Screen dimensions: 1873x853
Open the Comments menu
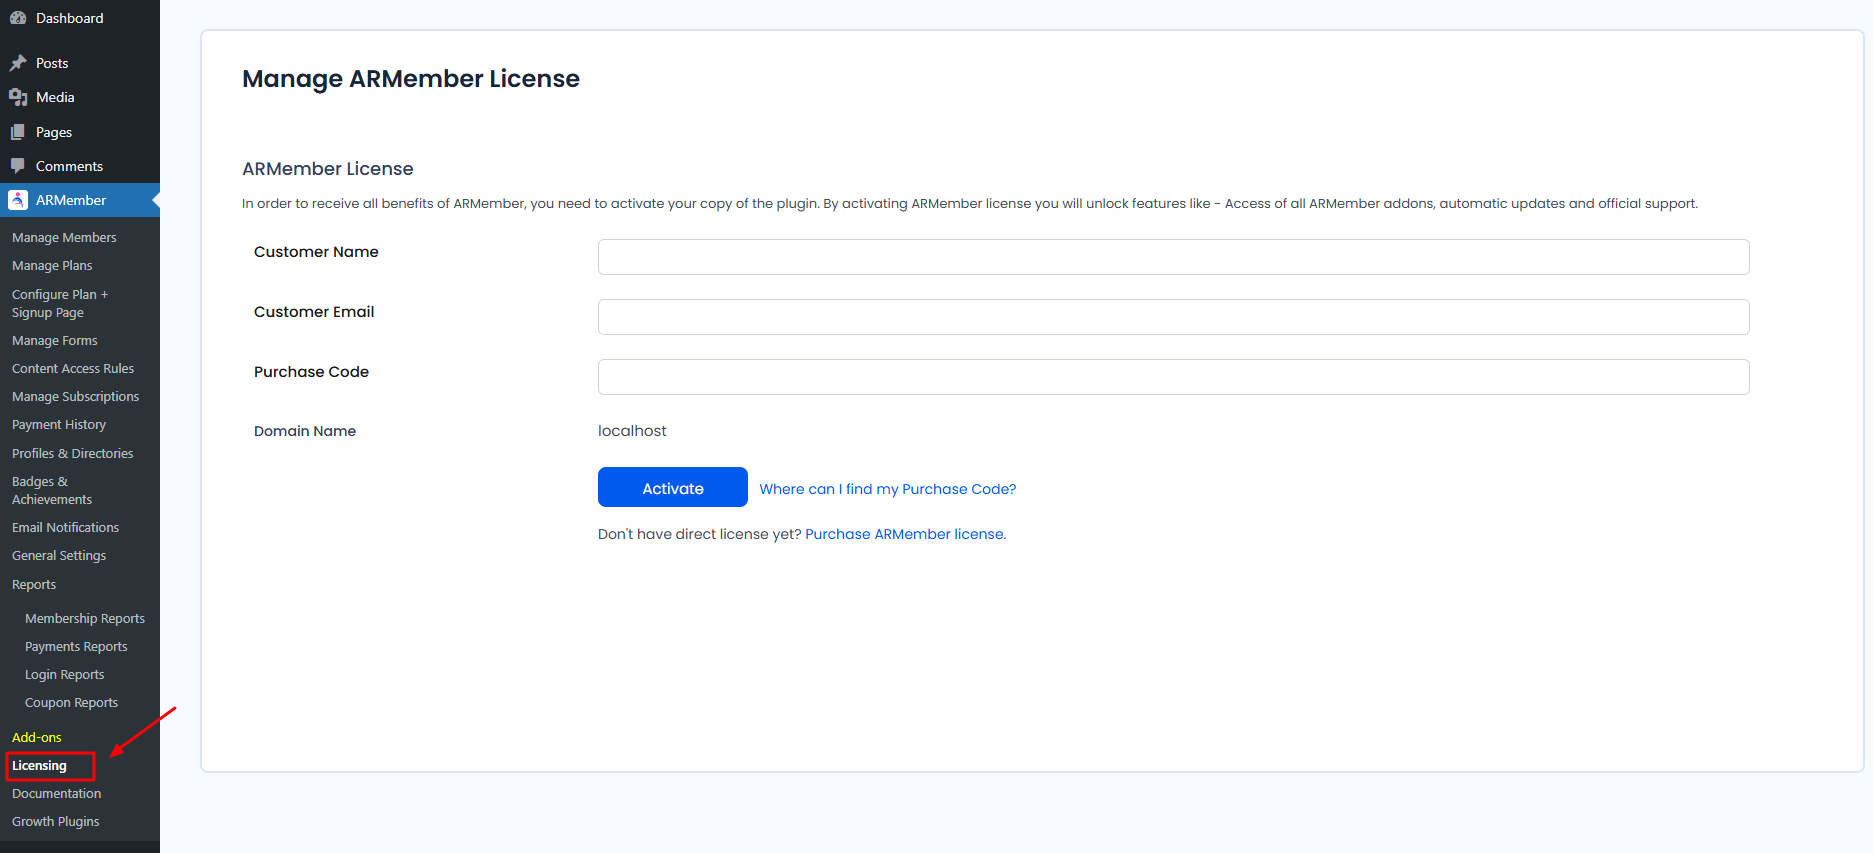[69, 166]
